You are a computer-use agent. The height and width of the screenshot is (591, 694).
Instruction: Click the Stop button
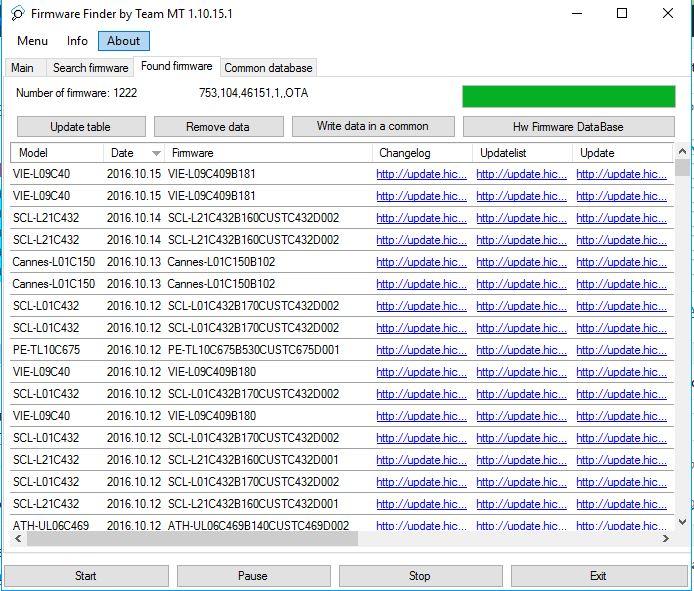tap(420, 576)
